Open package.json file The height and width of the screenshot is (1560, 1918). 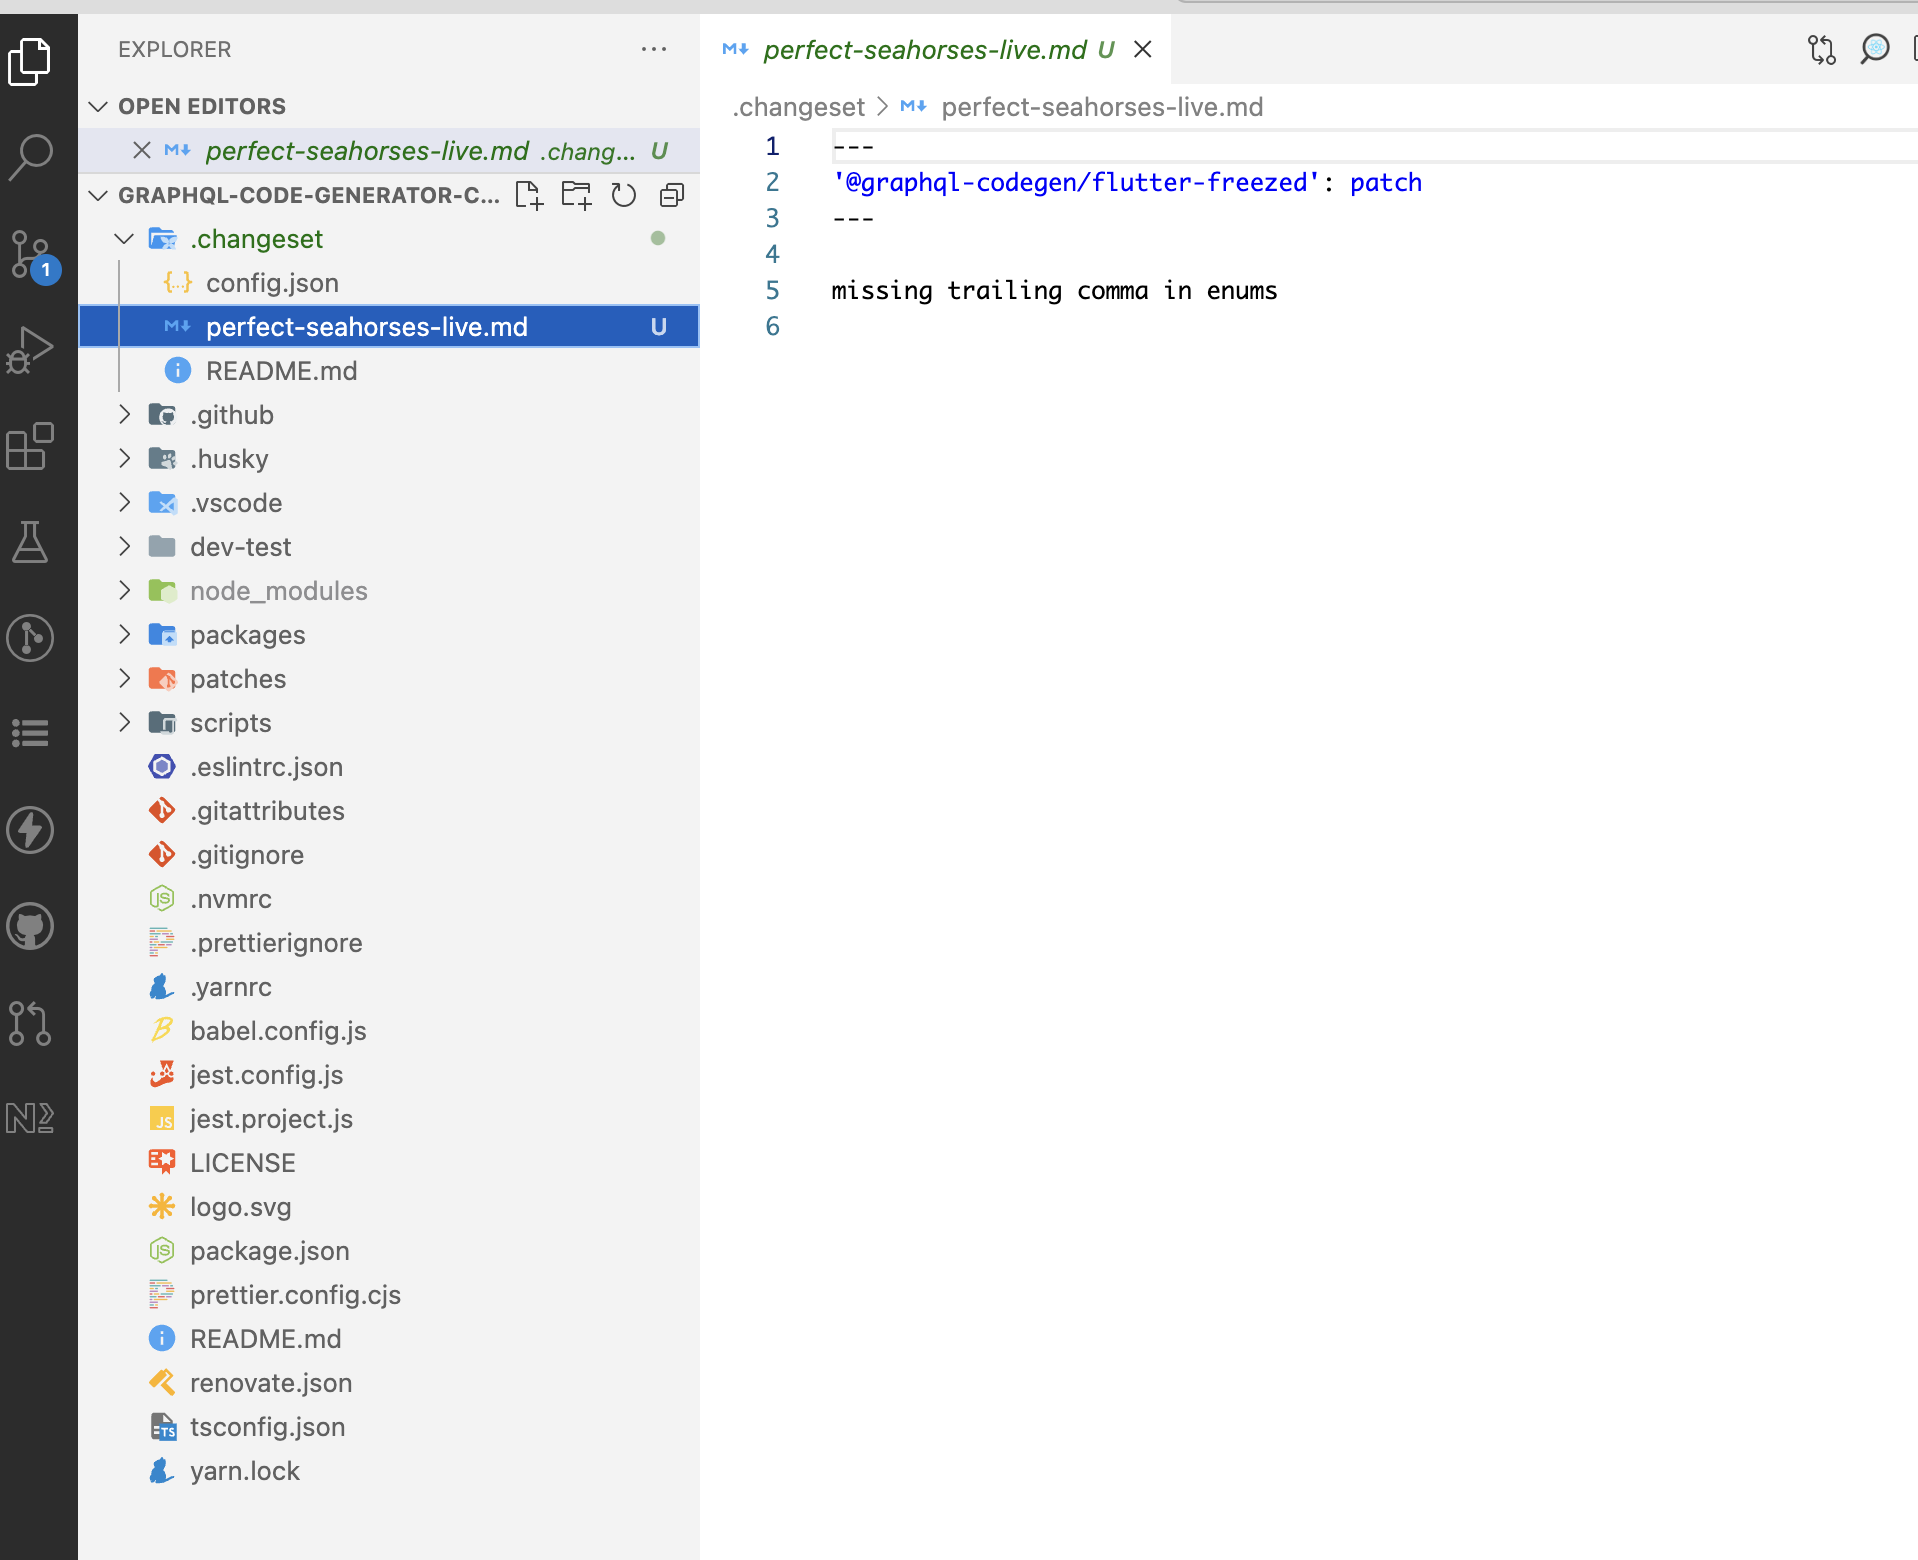[389, 1251]
